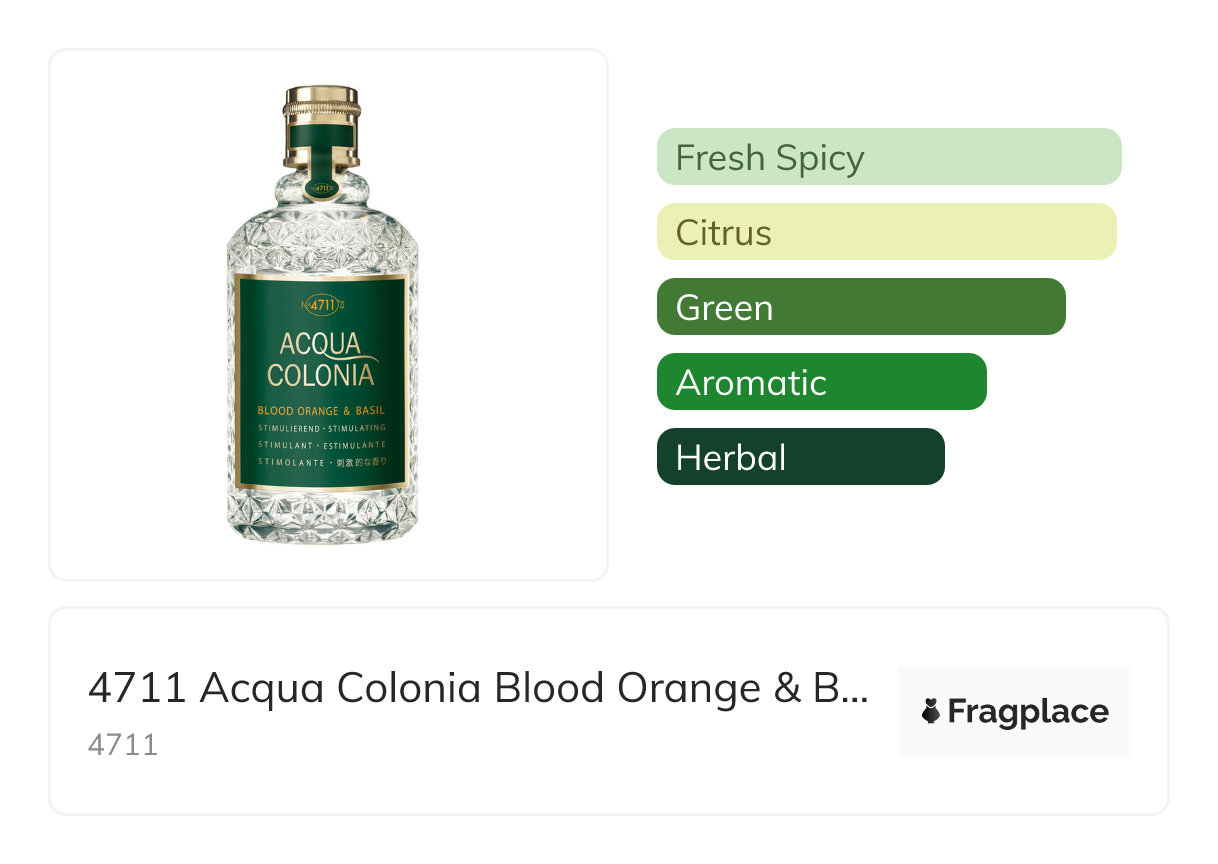Select the Fresh Spicy accord bar
The height and width of the screenshot is (864, 1218).
(888, 157)
